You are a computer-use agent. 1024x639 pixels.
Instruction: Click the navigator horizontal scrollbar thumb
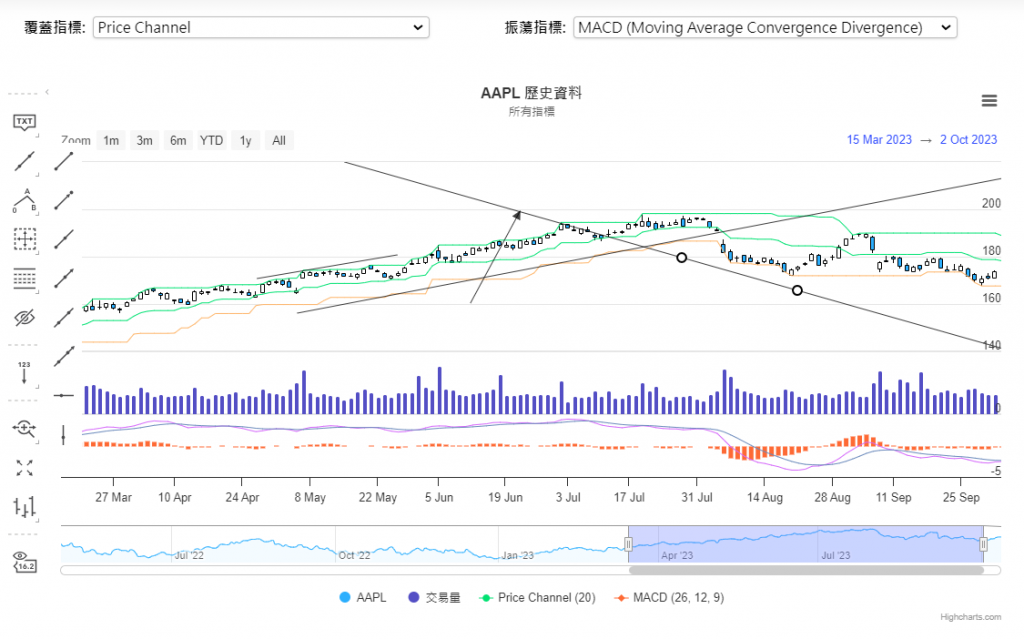pos(806,570)
